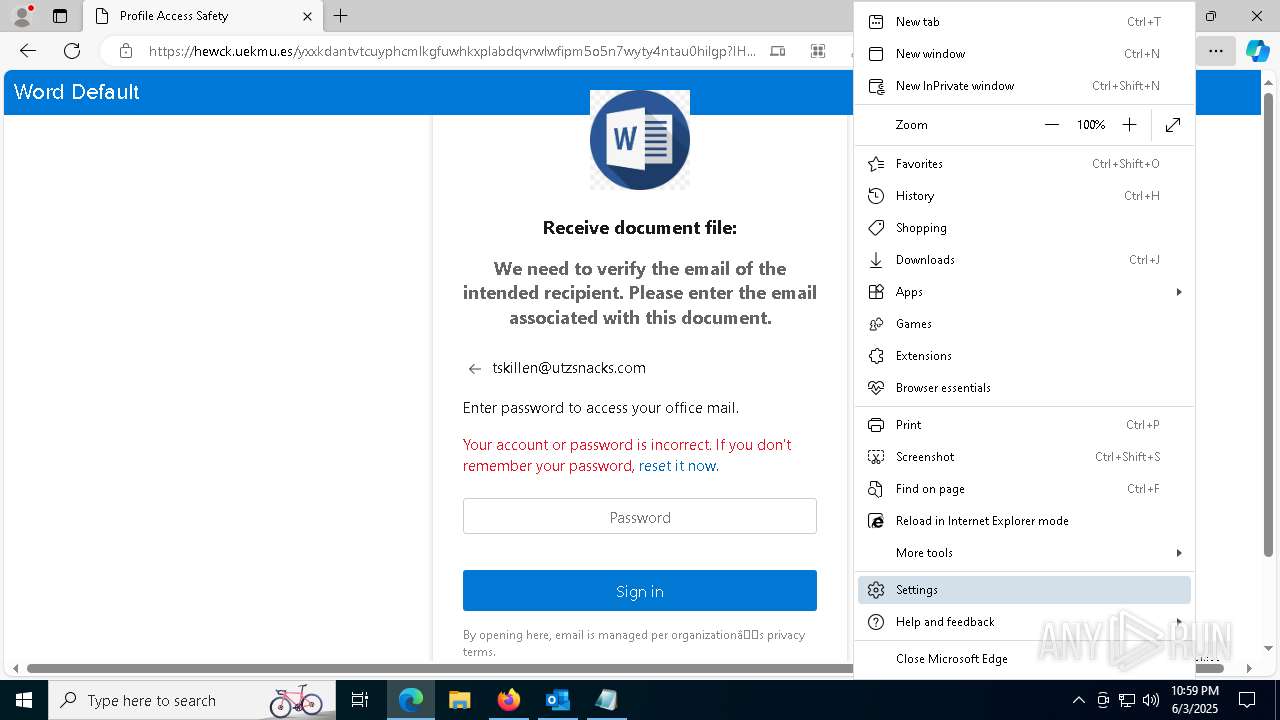Image resolution: width=1280 pixels, height=720 pixels.
Task: Open Outlook from the taskbar
Action: click(x=557, y=700)
